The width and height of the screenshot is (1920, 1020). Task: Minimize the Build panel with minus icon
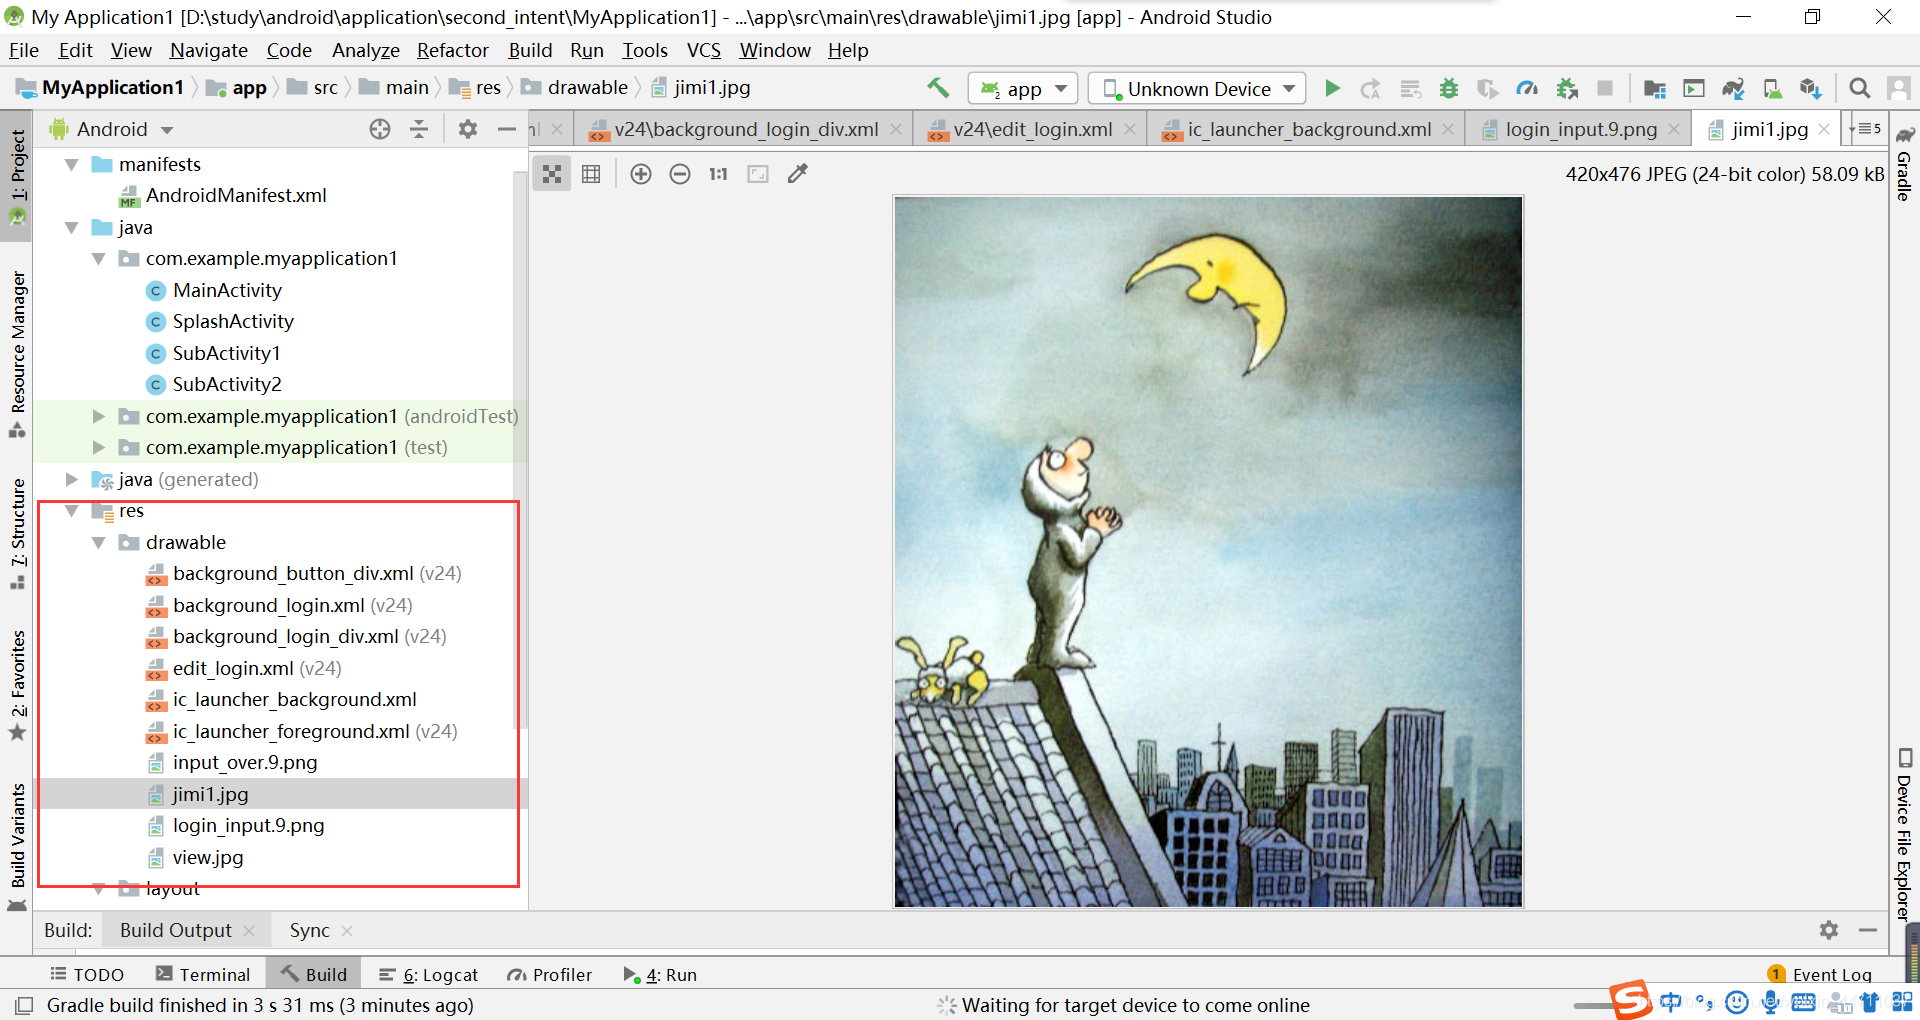click(x=1867, y=930)
